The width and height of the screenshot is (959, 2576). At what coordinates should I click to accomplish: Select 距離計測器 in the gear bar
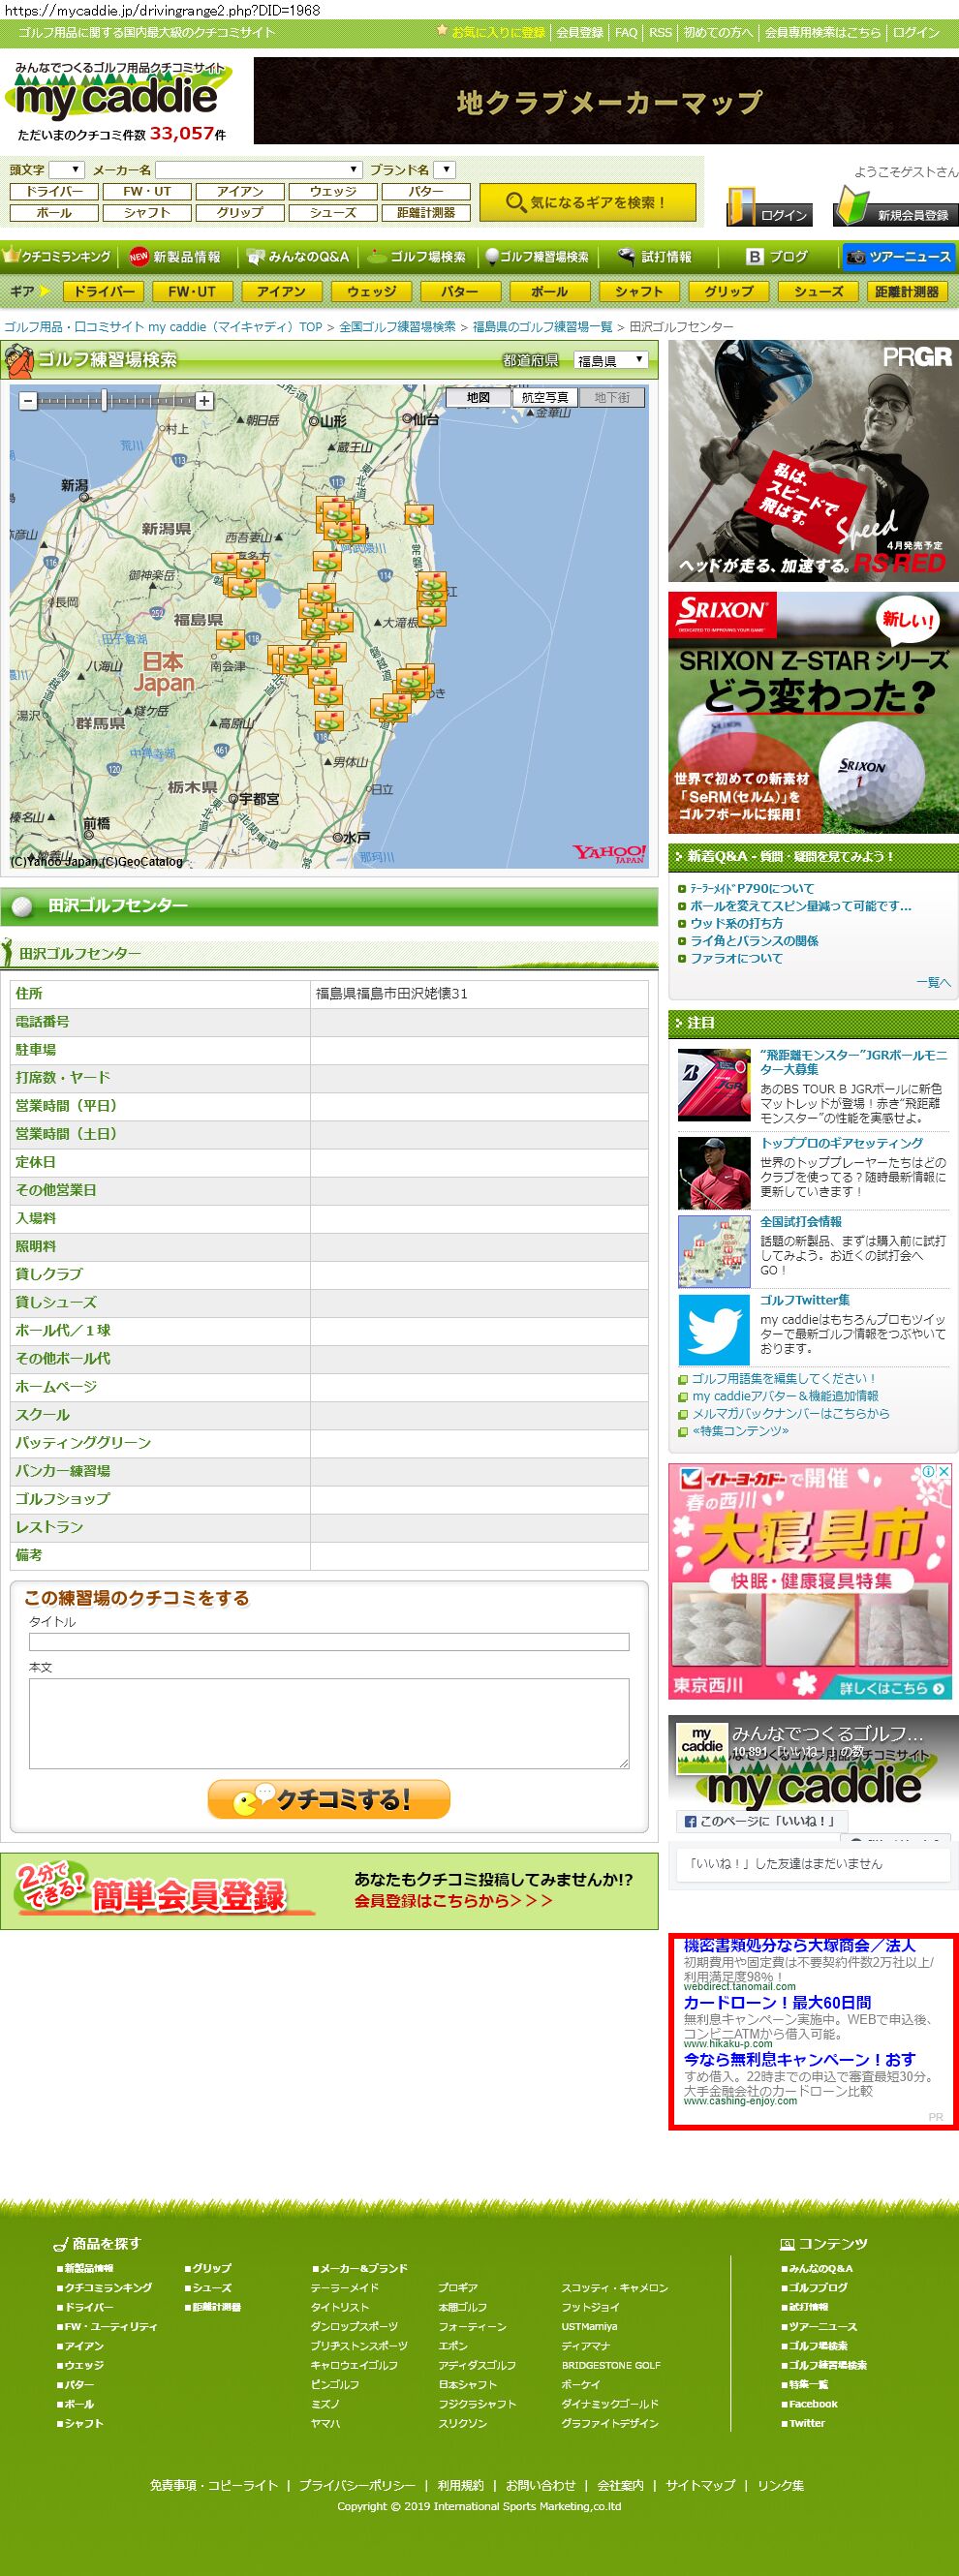point(906,291)
